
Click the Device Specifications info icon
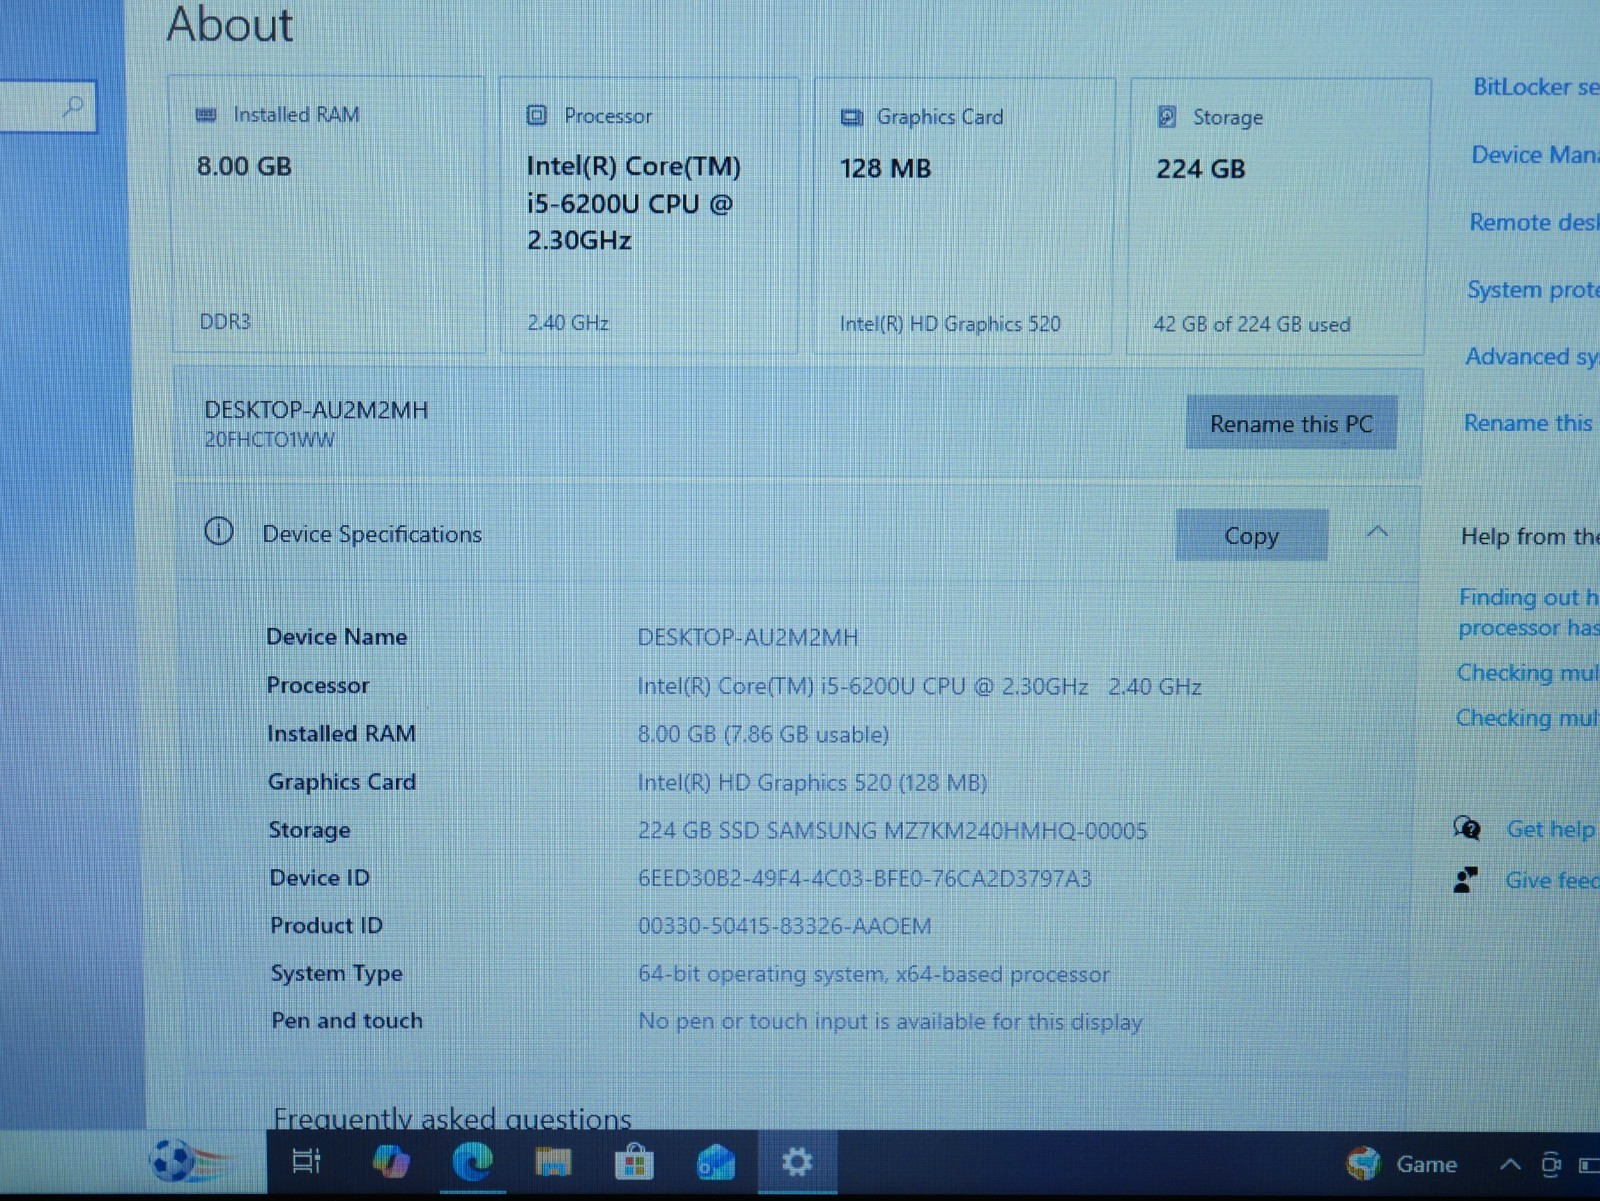(x=218, y=531)
